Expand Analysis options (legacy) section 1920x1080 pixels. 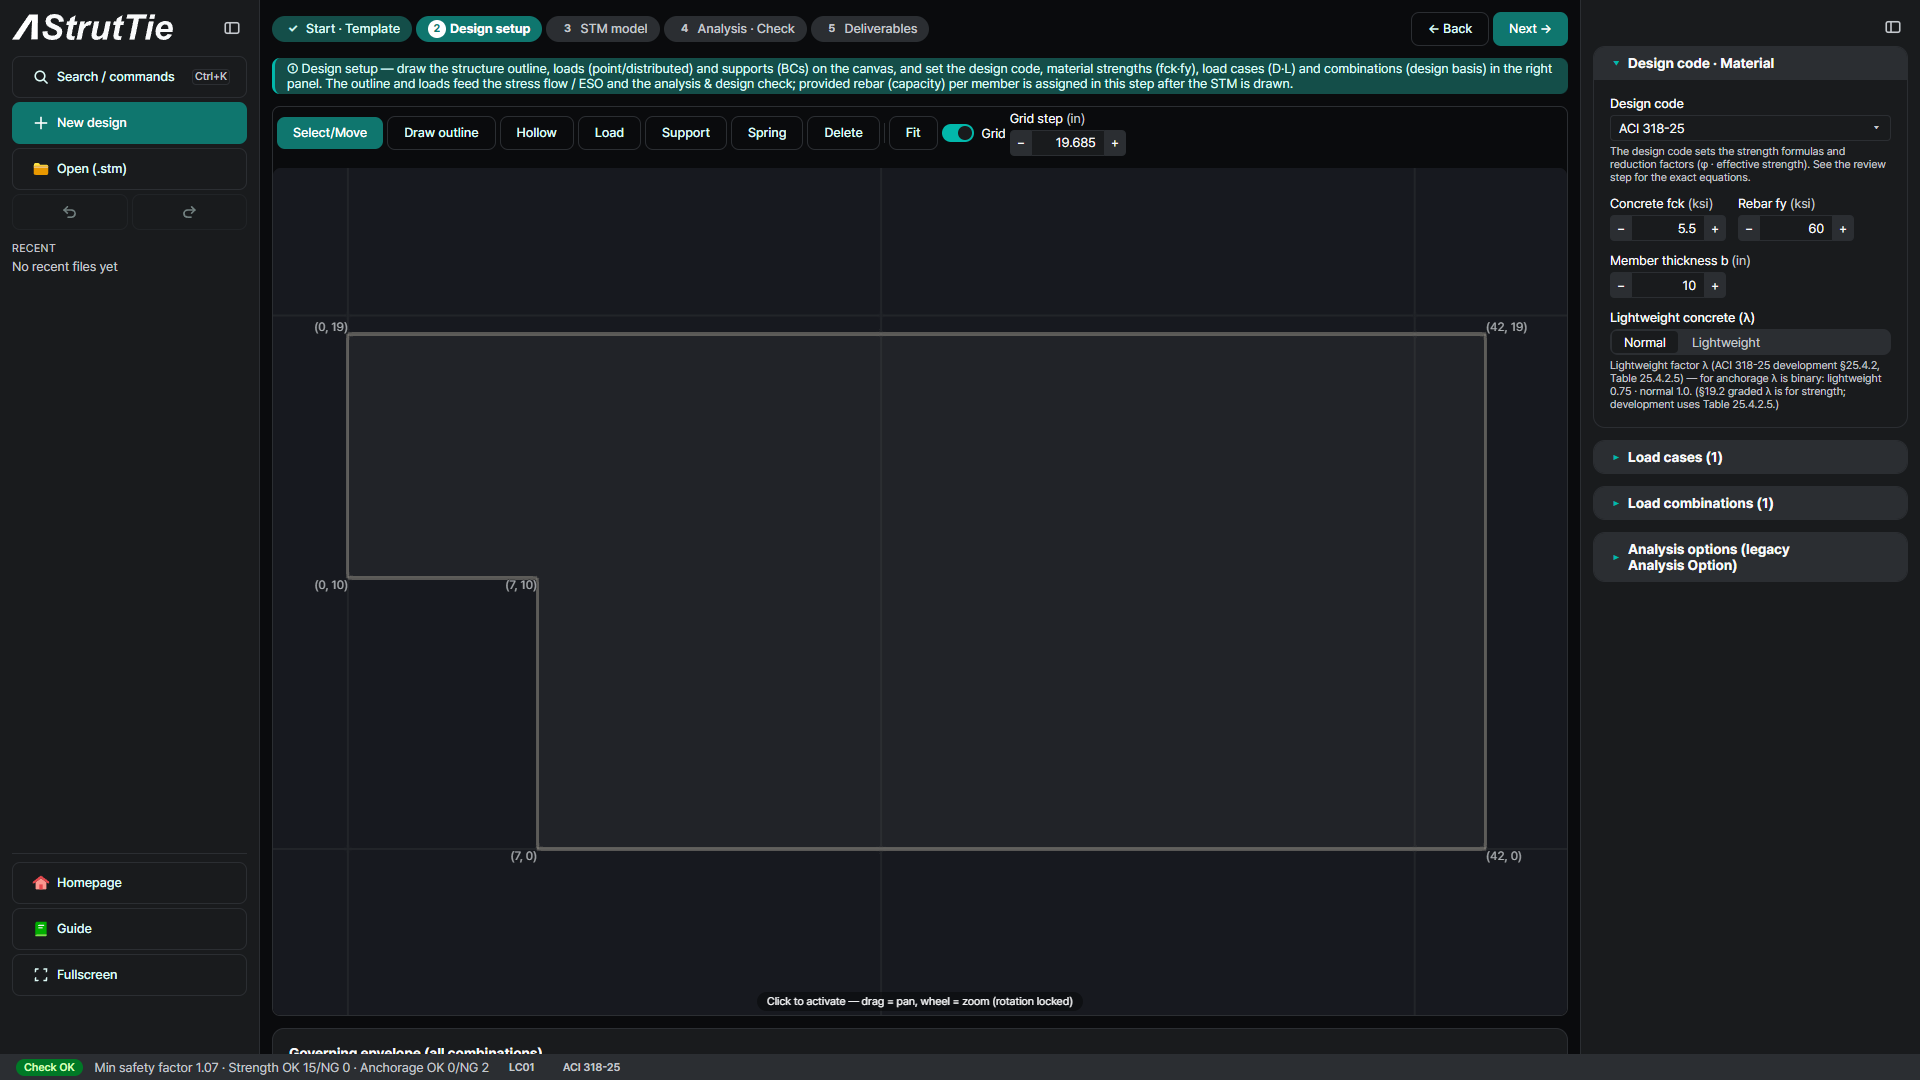point(1750,557)
